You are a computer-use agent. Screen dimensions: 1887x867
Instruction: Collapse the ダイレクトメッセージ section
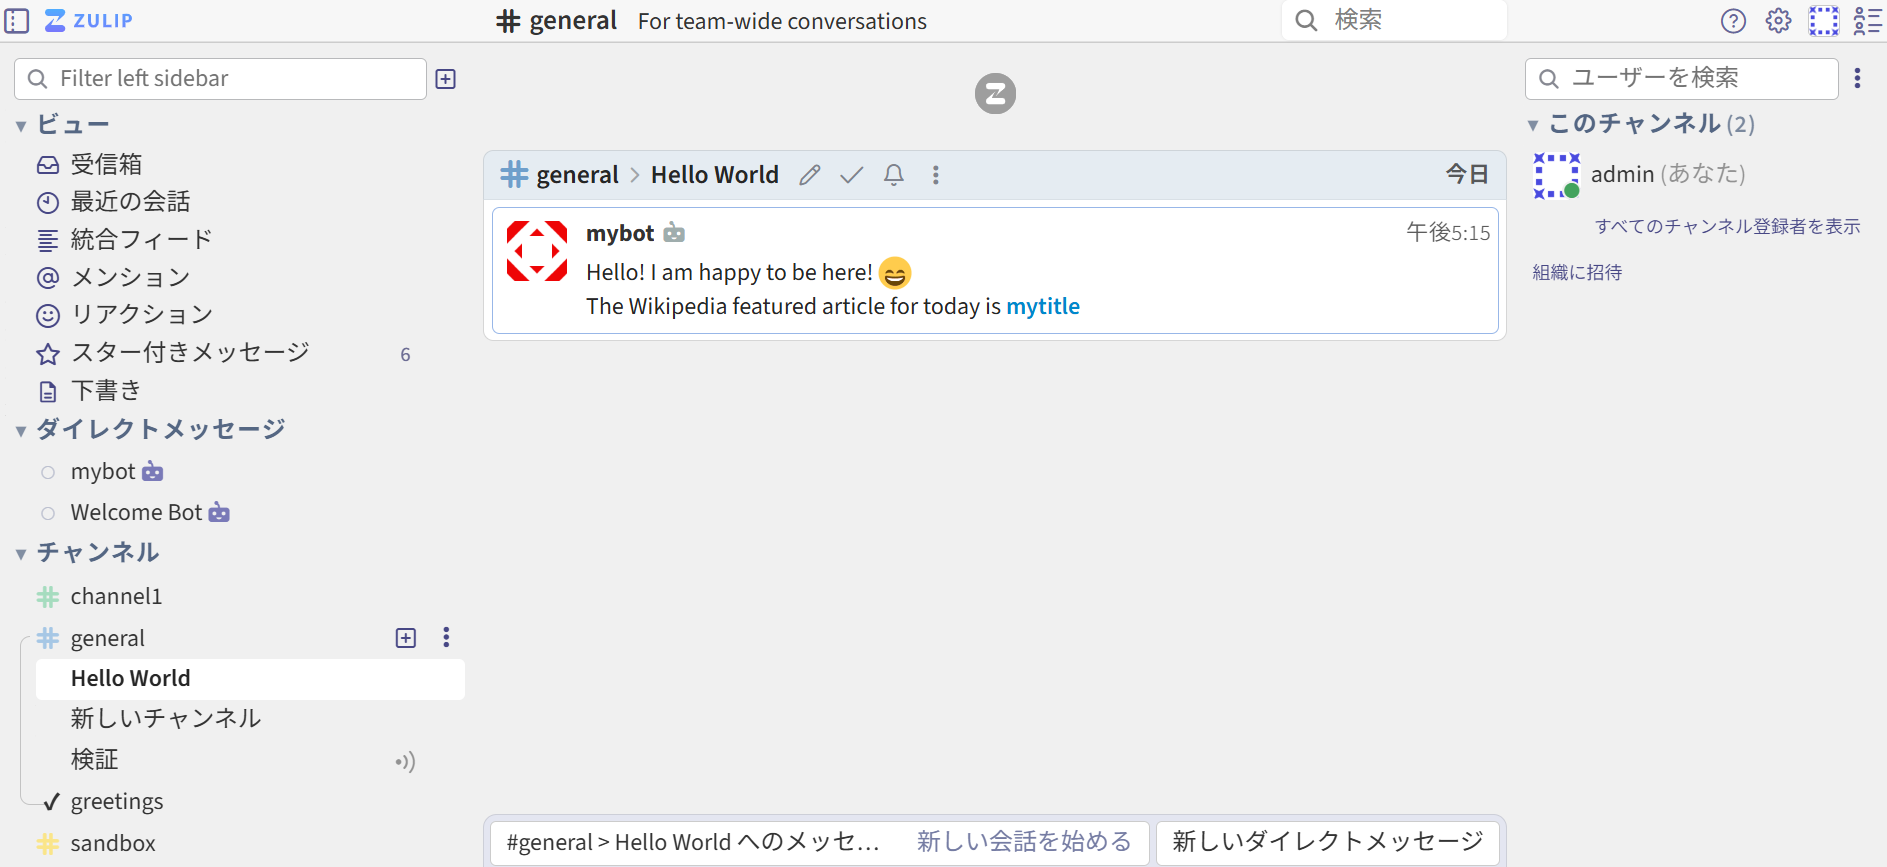click(21, 431)
